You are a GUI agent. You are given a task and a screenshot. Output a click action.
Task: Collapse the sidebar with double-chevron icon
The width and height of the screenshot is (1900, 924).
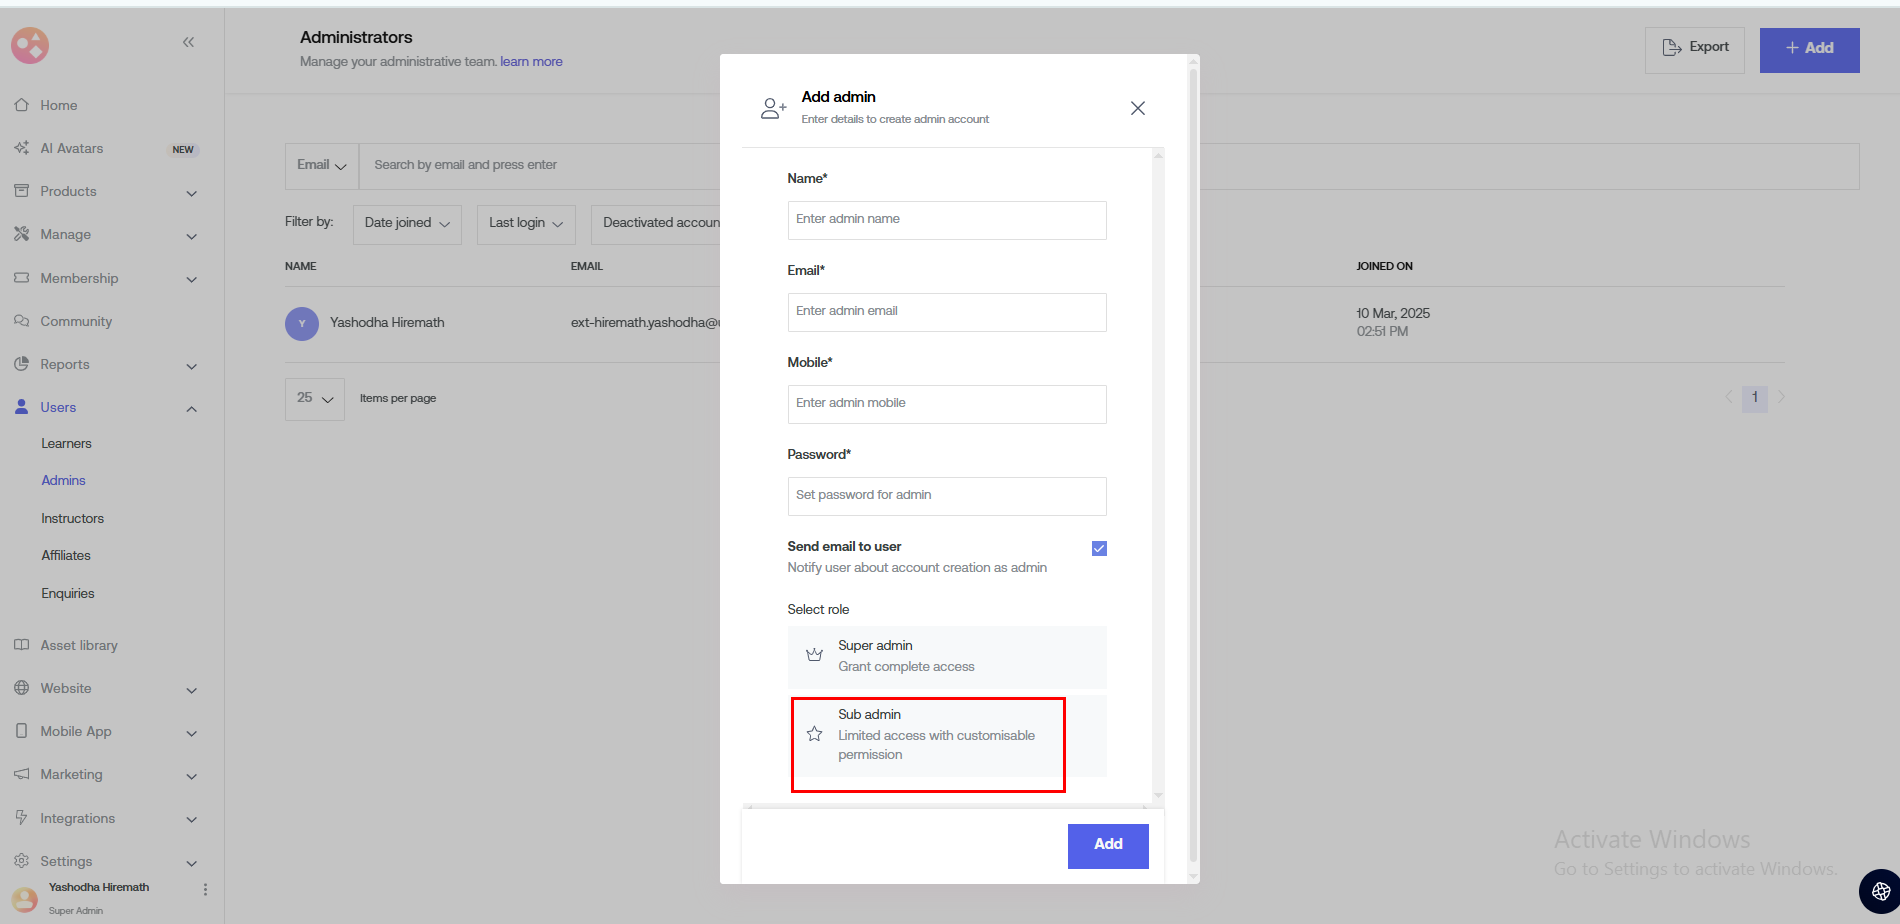click(188, 42)
